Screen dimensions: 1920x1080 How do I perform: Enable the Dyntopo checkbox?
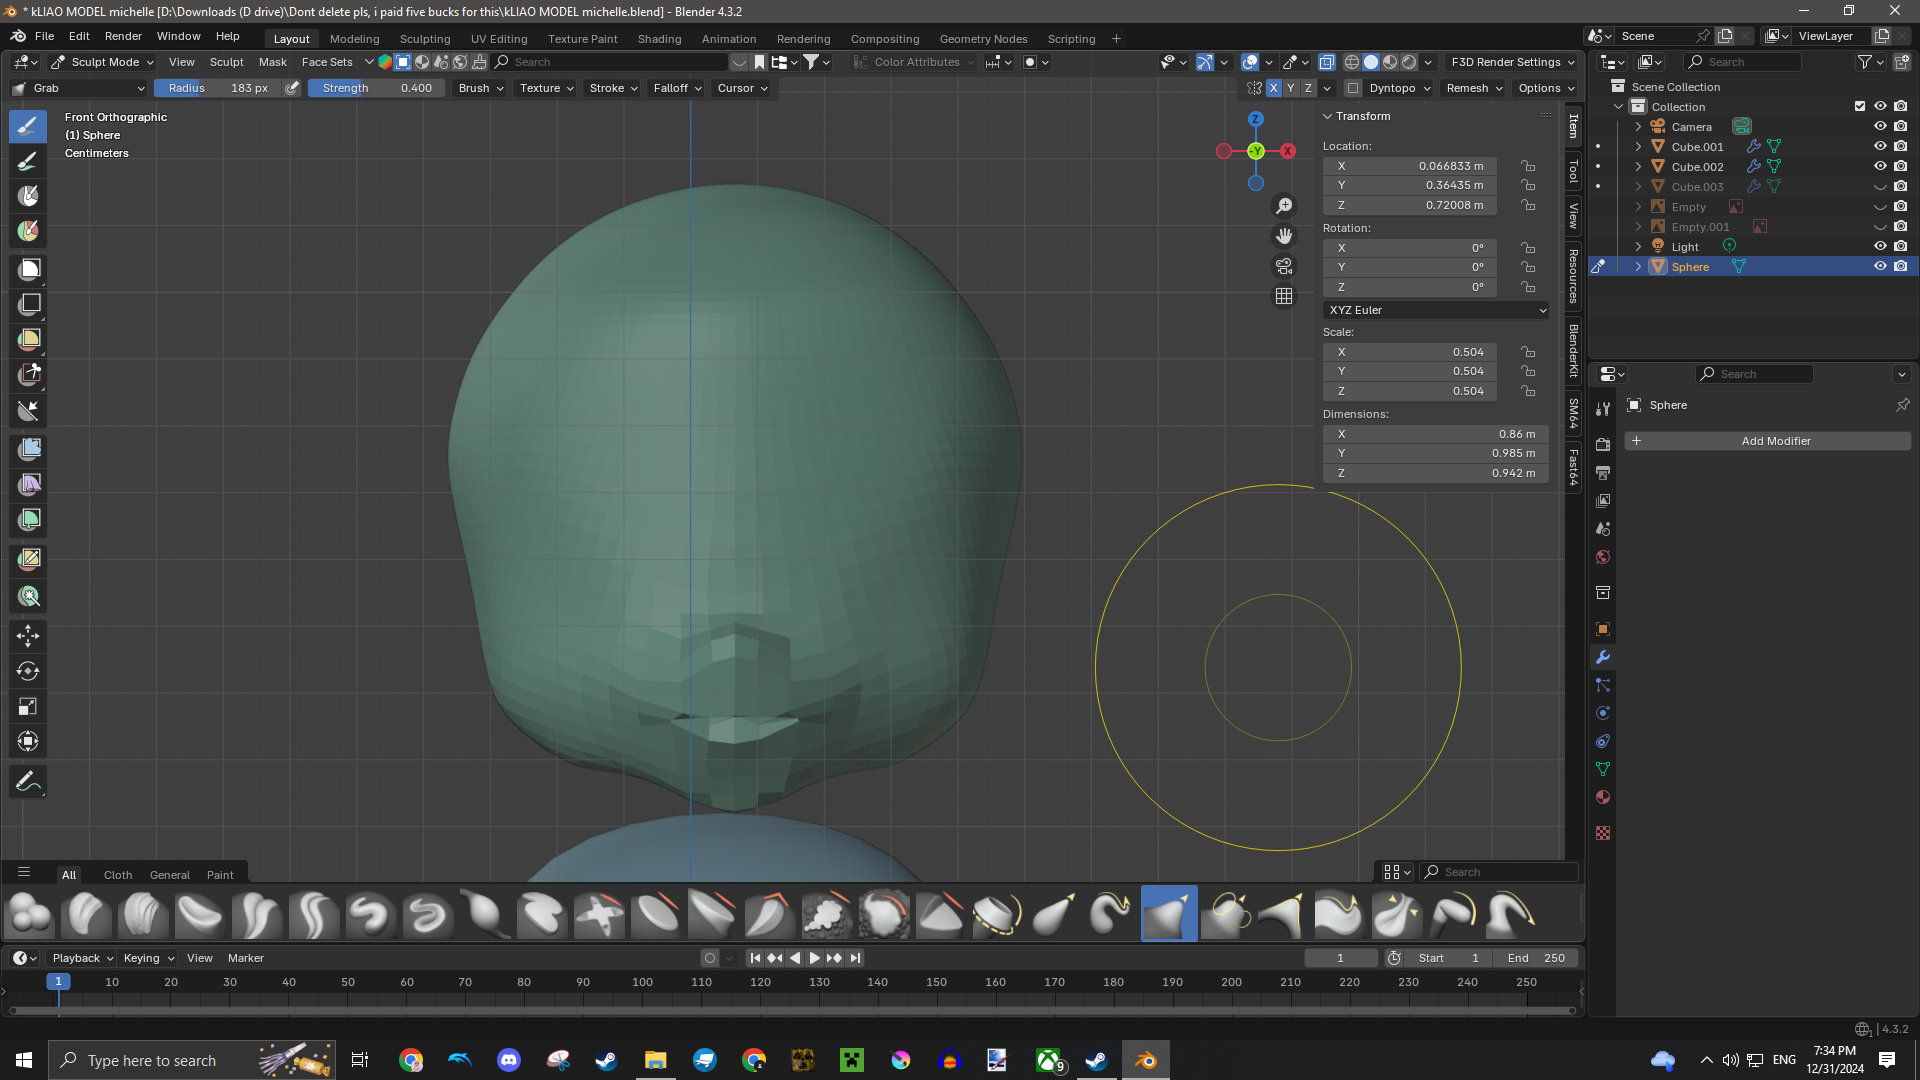(x=1353, y=88)
